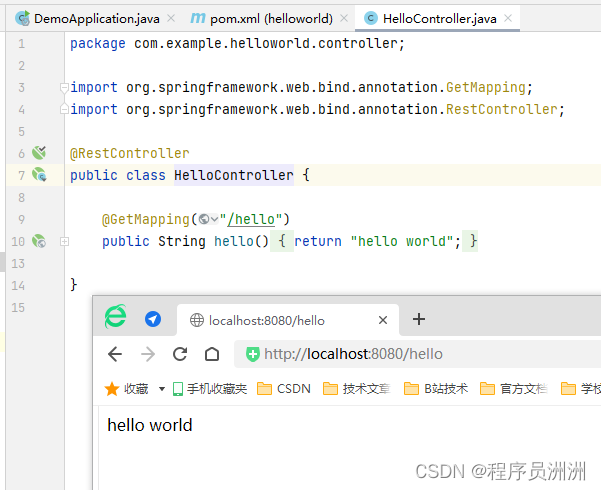This screenshot has width=601, height=490.
Task: Open the browser home page
Action: (x=212, y=354)
